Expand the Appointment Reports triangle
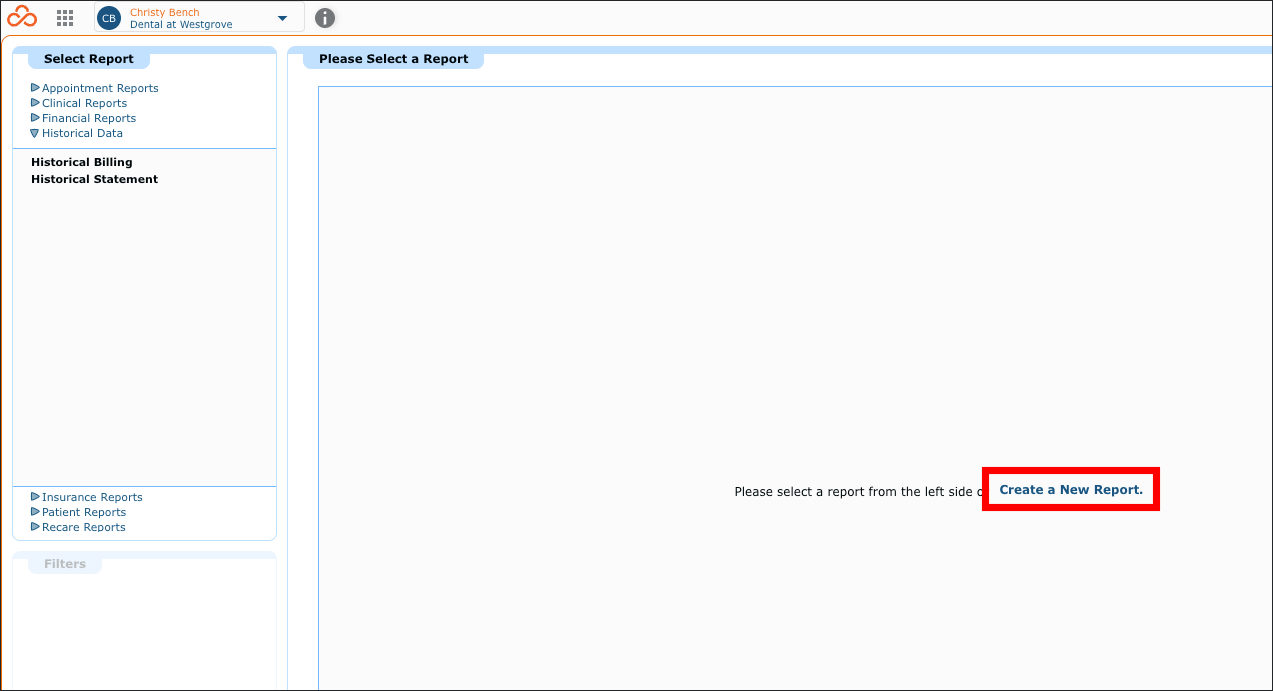This screenshot has height=691, width=1273. [x=35, y=88]
